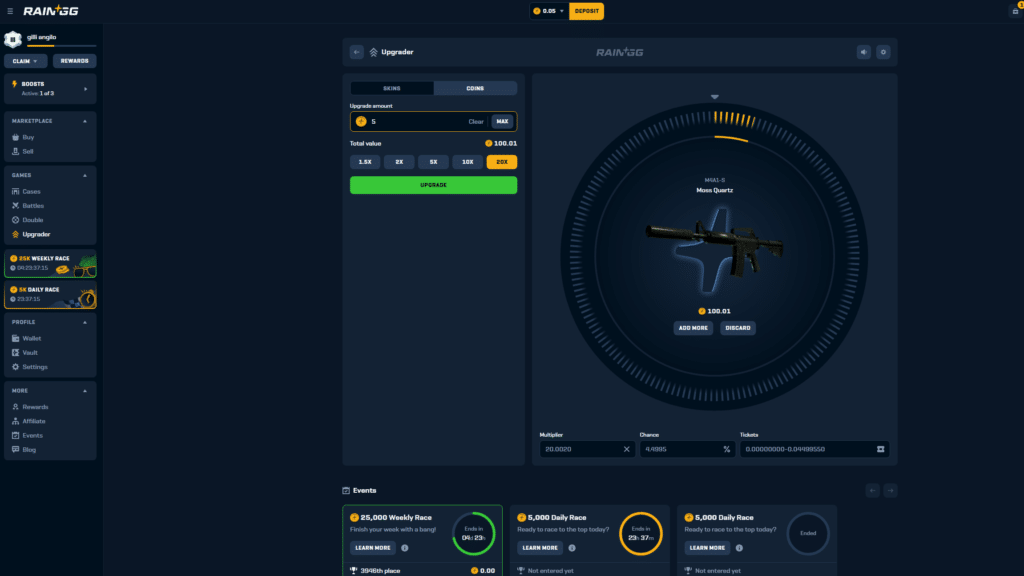This screenshot has width=1024, height=576.
Task: Open the Vault page
Action: click(33, 352)
